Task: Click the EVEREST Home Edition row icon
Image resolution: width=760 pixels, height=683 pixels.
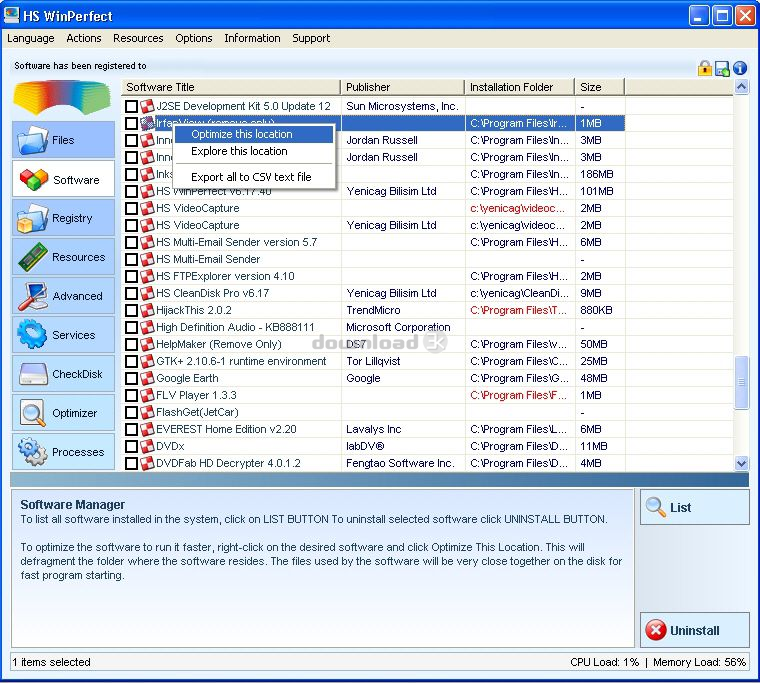Action: pyautogui.click(x=147, y=429)
